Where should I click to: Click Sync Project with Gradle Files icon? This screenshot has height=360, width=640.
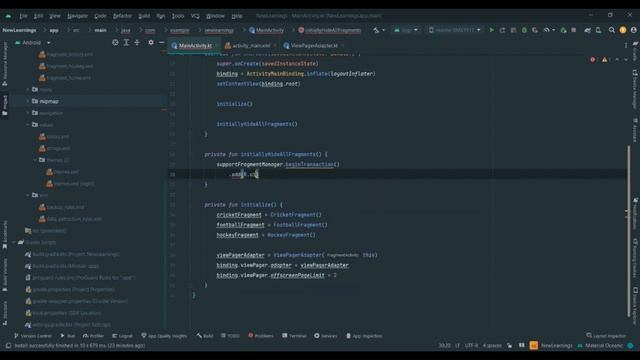587,30
